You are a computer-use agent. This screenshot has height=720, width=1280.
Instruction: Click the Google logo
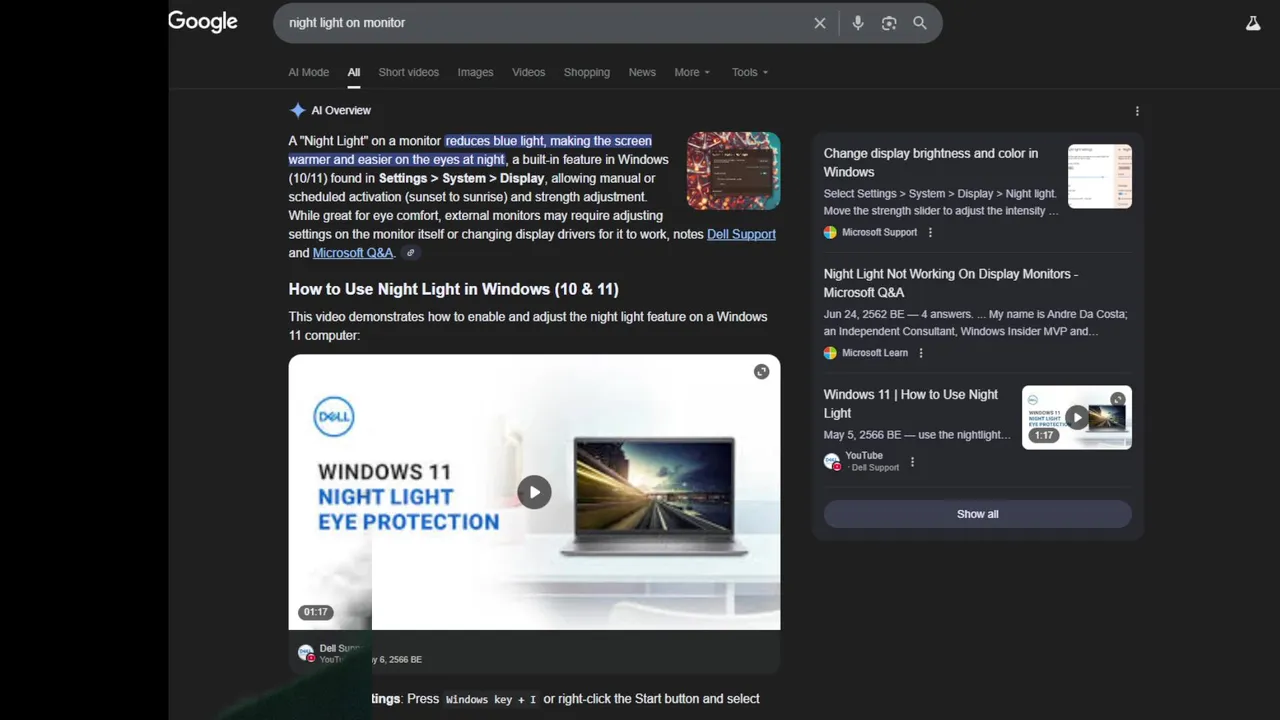(203, 22)
